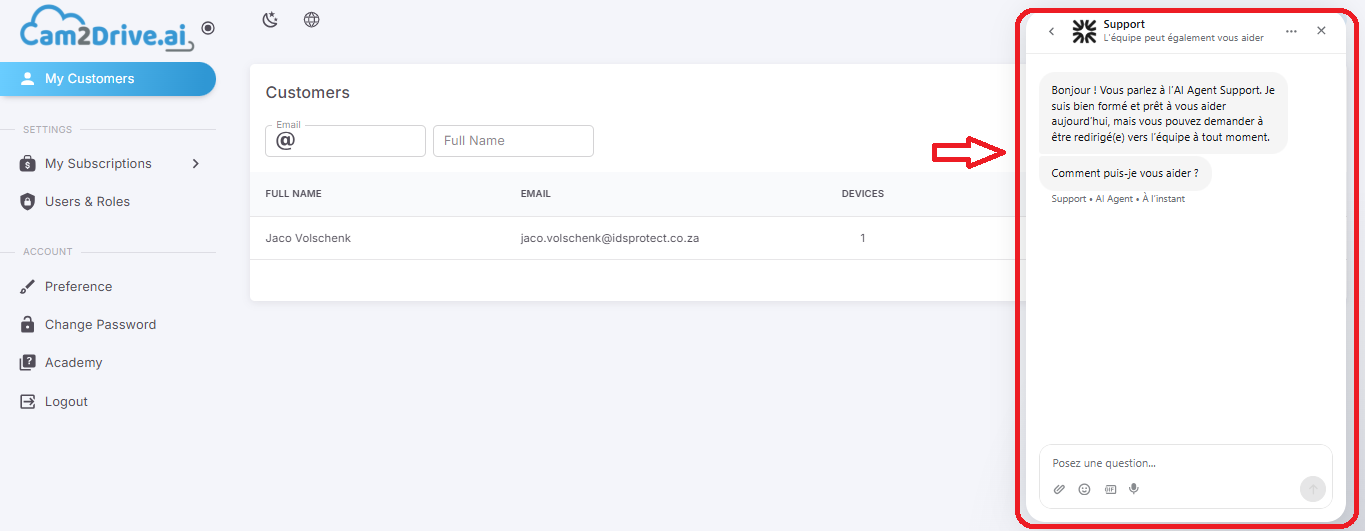Expand the My Subscriptions submenu
1365x531 pixels.
coord(196,163)
